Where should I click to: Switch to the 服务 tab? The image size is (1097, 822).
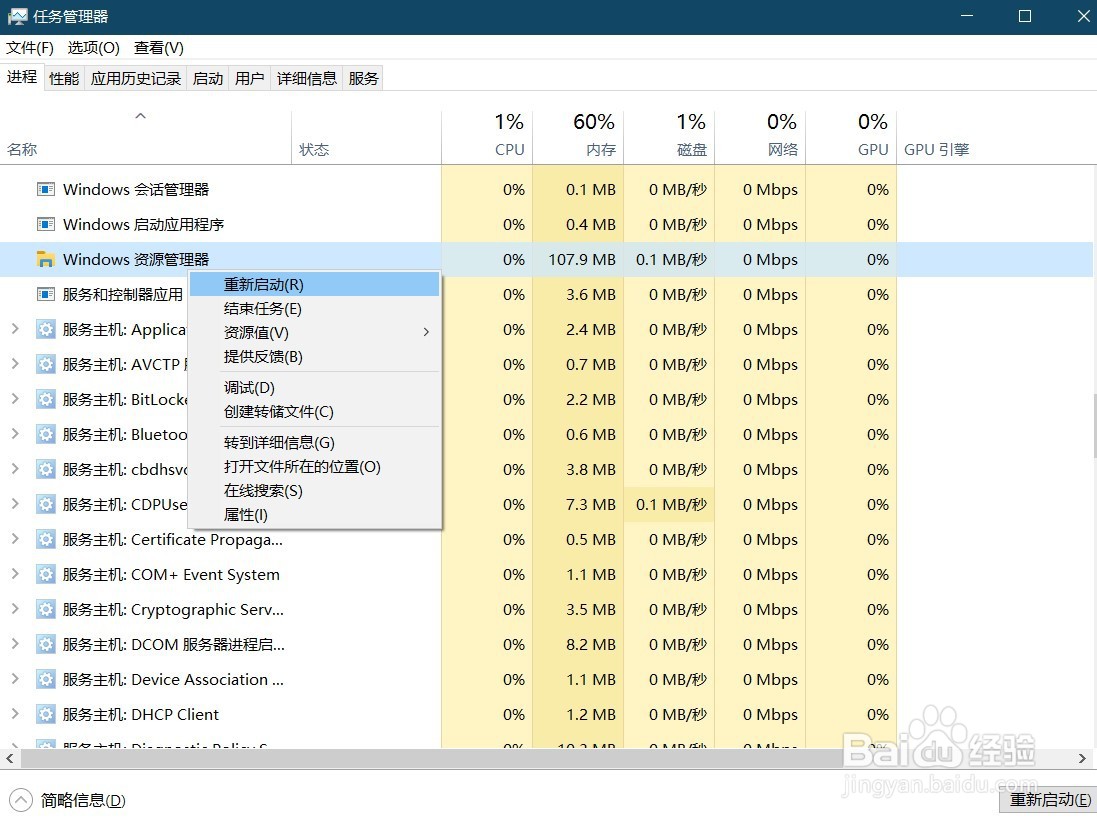coord(363,78)
